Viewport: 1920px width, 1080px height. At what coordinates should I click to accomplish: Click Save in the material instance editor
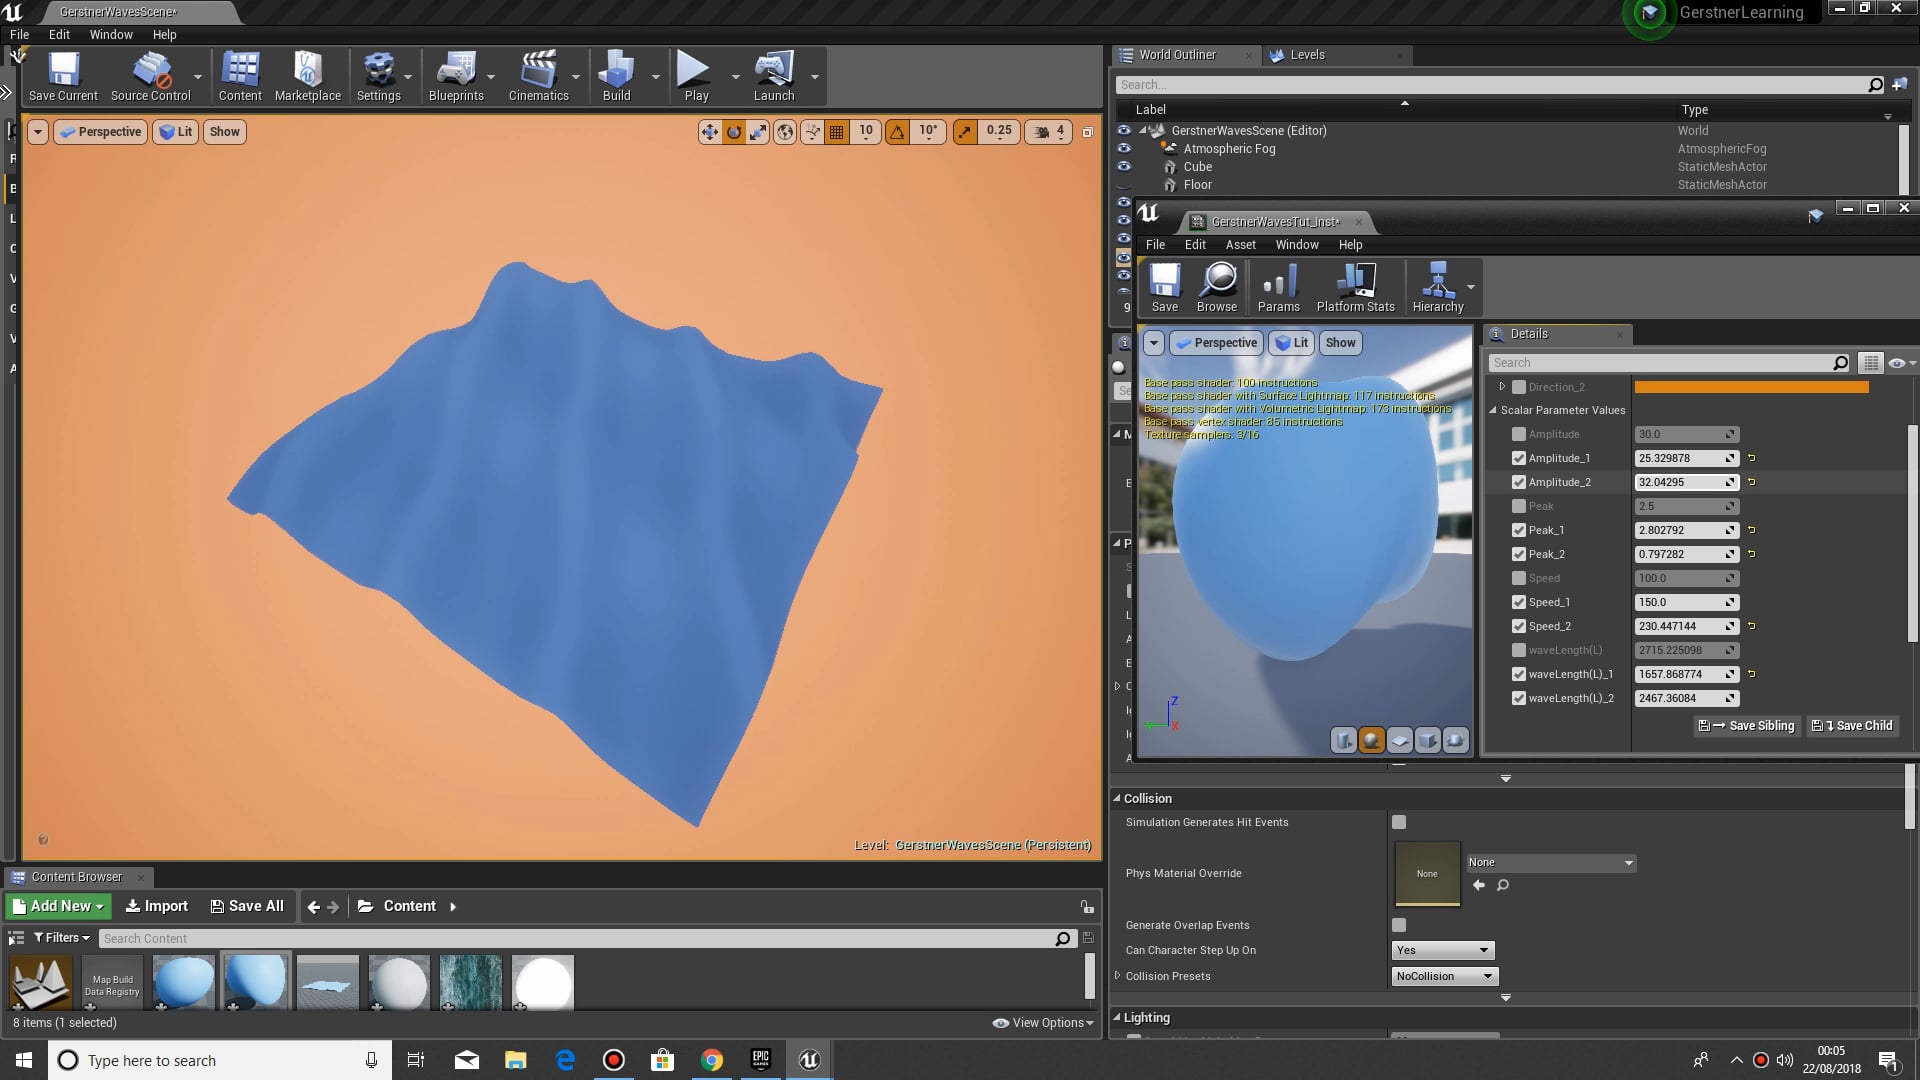[x=1165, y=288]
